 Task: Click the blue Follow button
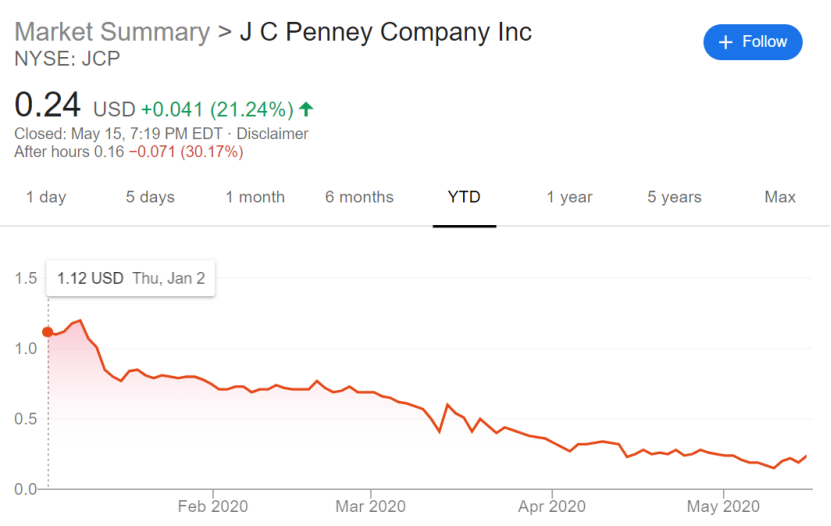(753, 42)
